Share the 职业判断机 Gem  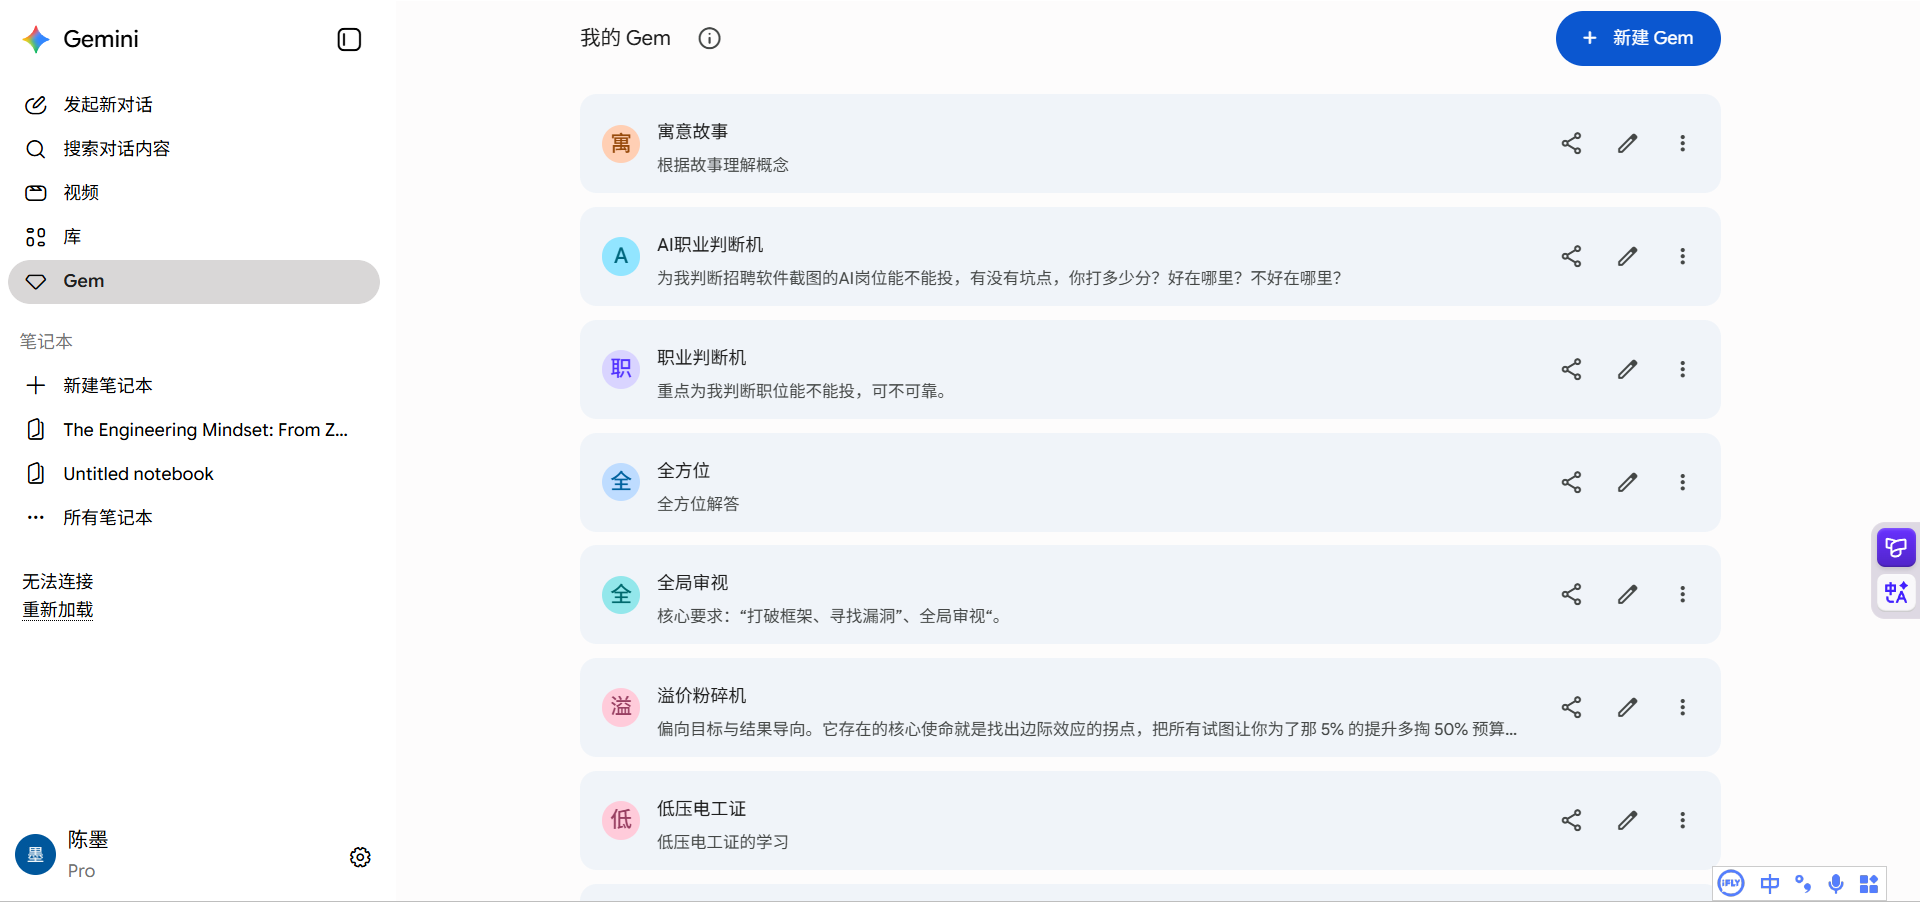[x=1571, y=370]
